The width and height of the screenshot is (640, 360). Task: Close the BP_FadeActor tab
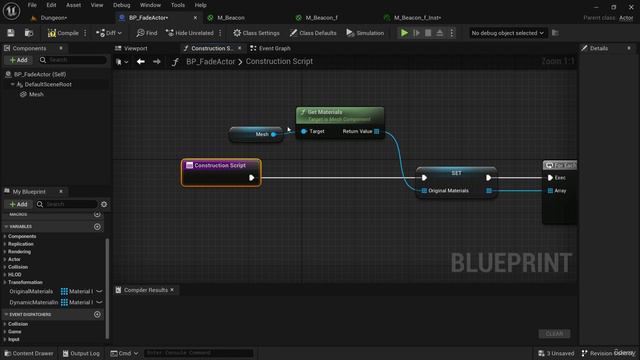195,18
